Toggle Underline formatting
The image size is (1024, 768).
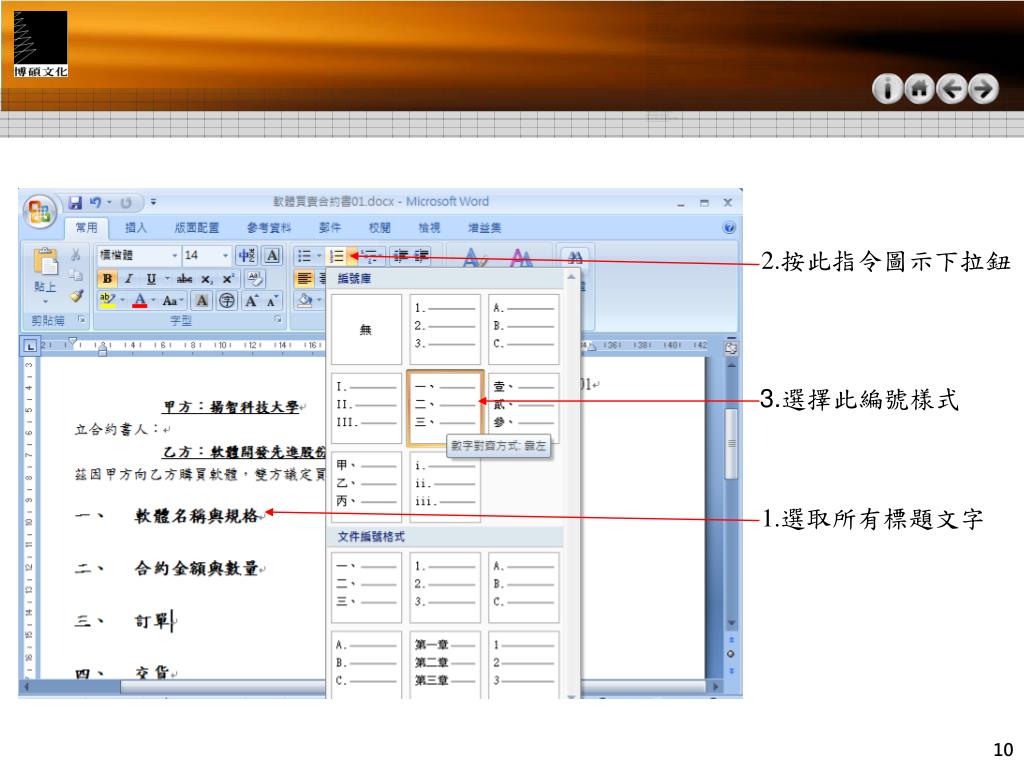(151, 279)
